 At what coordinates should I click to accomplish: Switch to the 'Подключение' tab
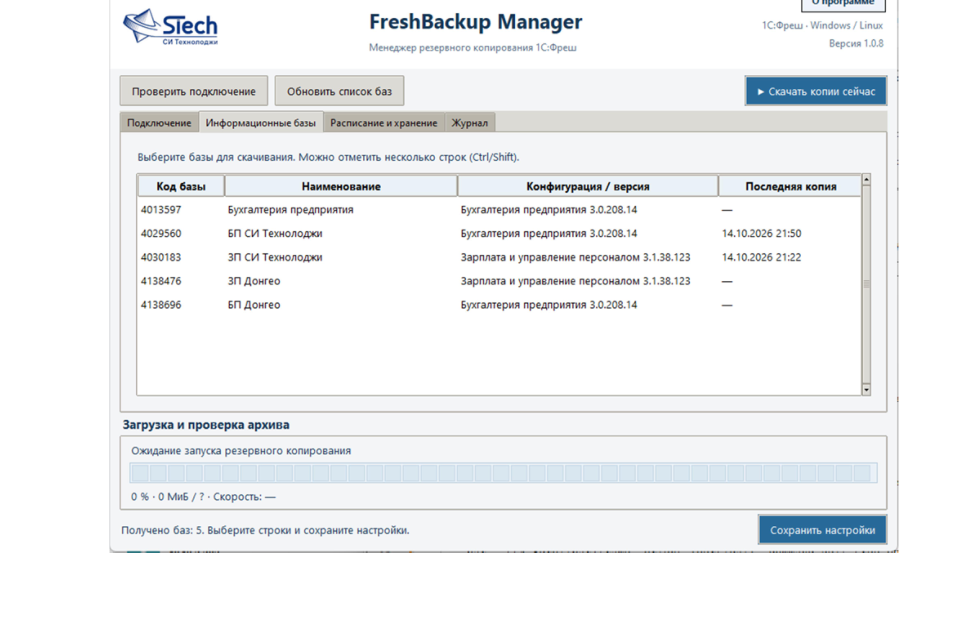tap(159, 123)
